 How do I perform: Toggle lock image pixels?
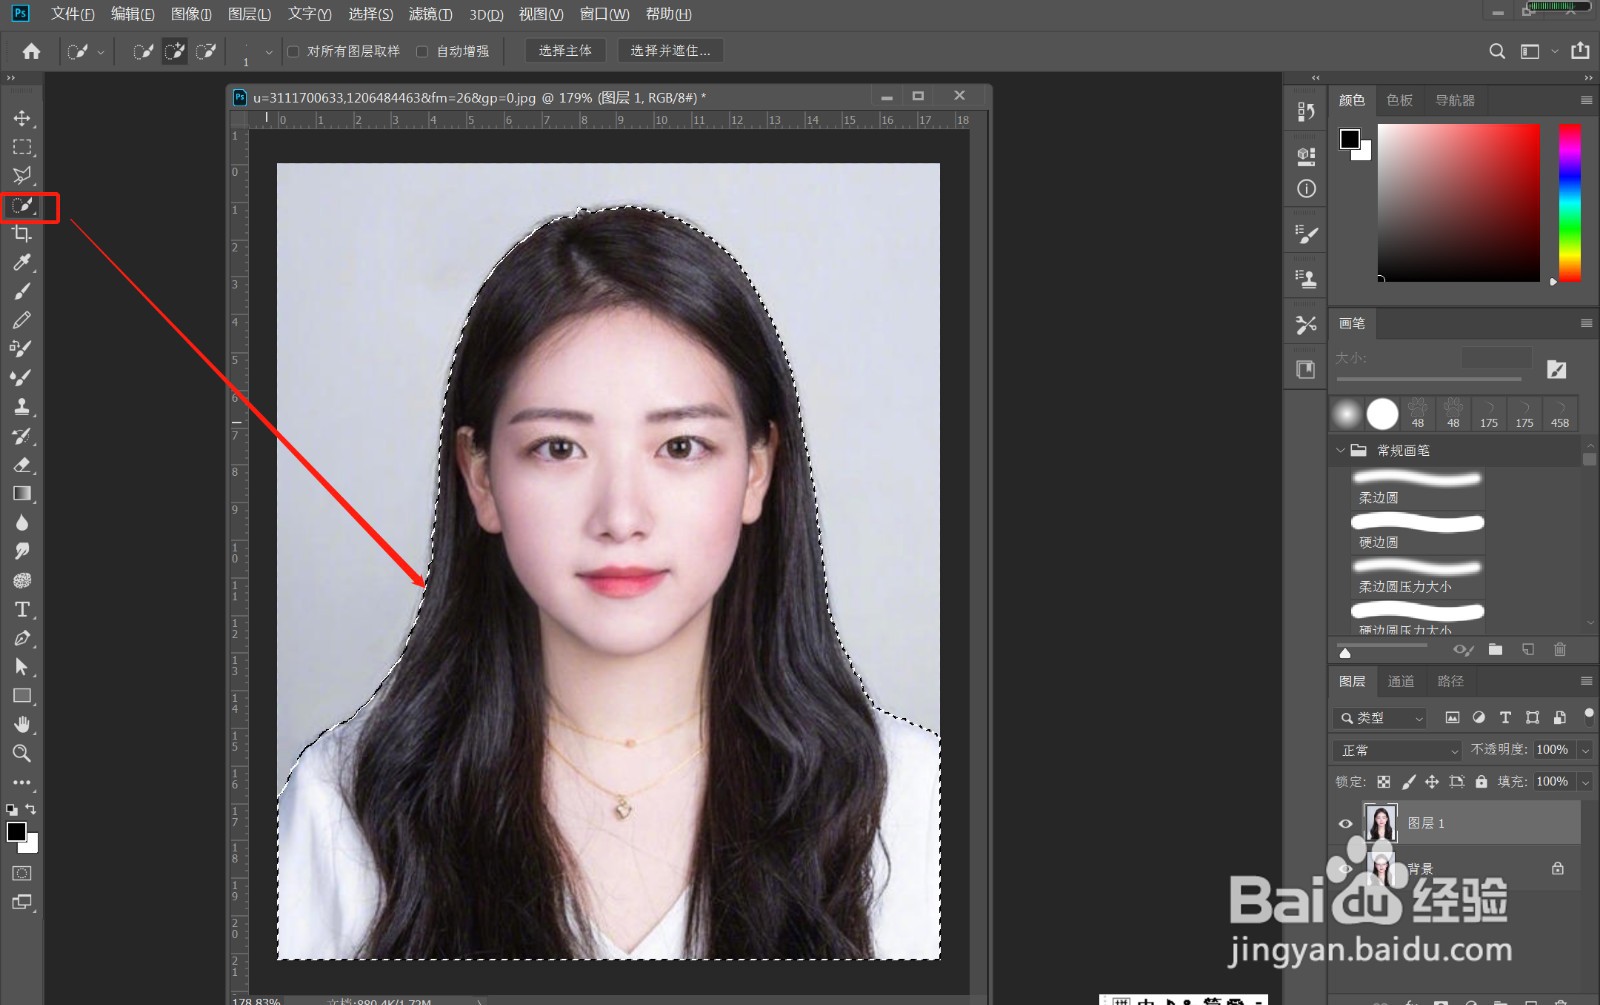pyautogui.click(x=1408, y=782)
